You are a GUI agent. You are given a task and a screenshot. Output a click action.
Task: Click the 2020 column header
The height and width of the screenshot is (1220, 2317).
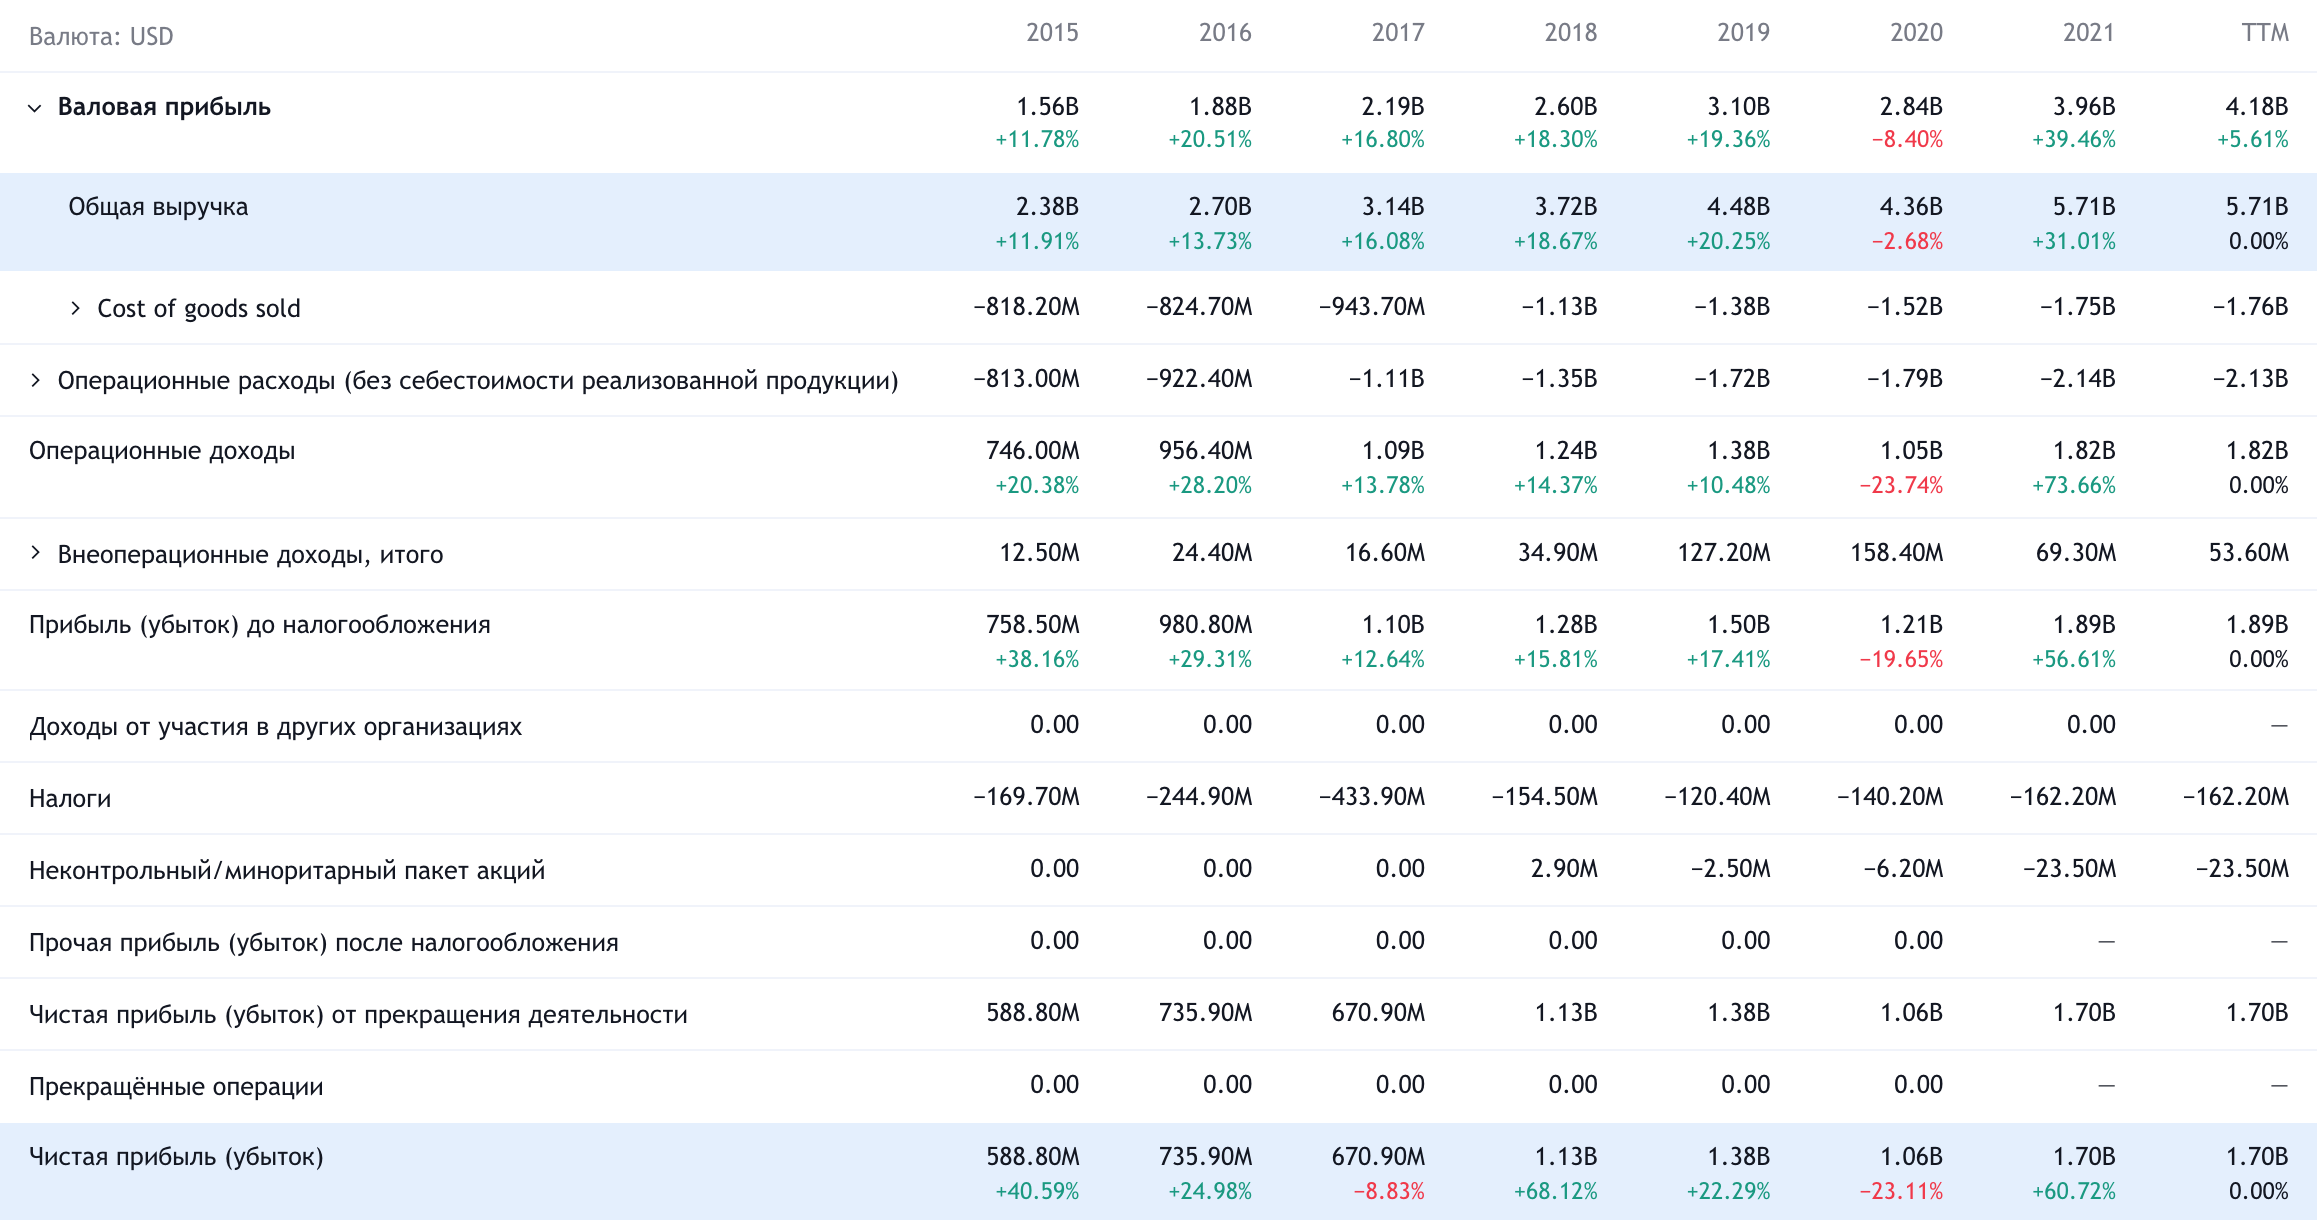(x=1916, y=33)
